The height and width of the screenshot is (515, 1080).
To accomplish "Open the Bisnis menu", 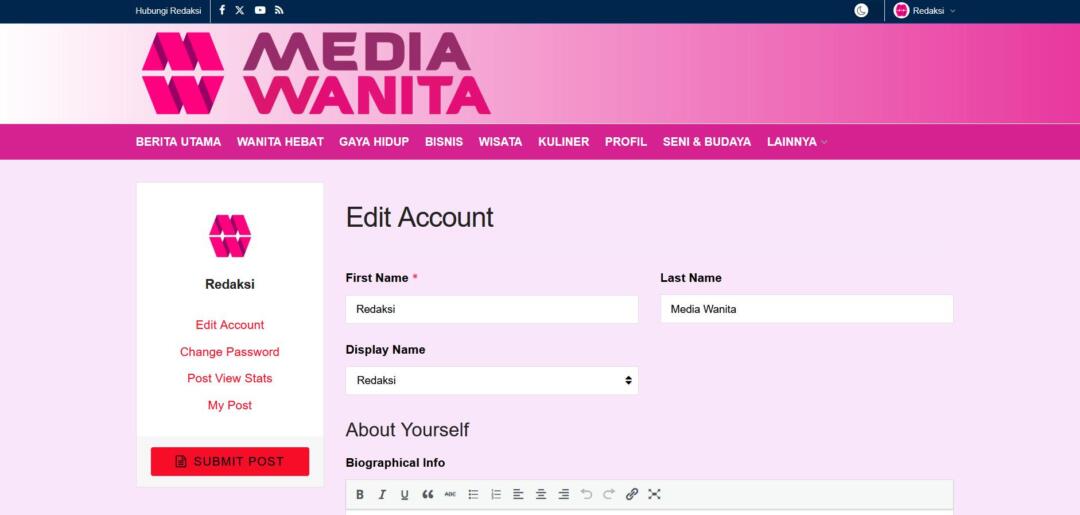I will 444,142.
